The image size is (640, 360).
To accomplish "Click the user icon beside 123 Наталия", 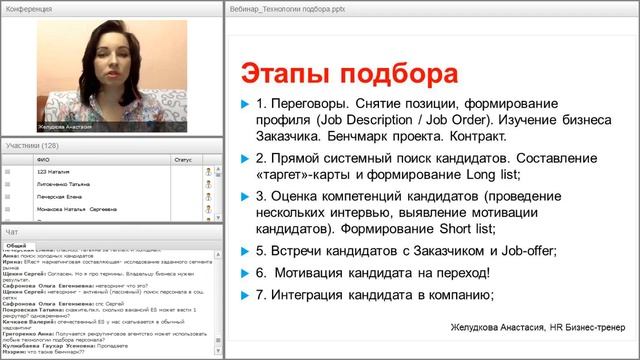I will click(x=209, y=172).
